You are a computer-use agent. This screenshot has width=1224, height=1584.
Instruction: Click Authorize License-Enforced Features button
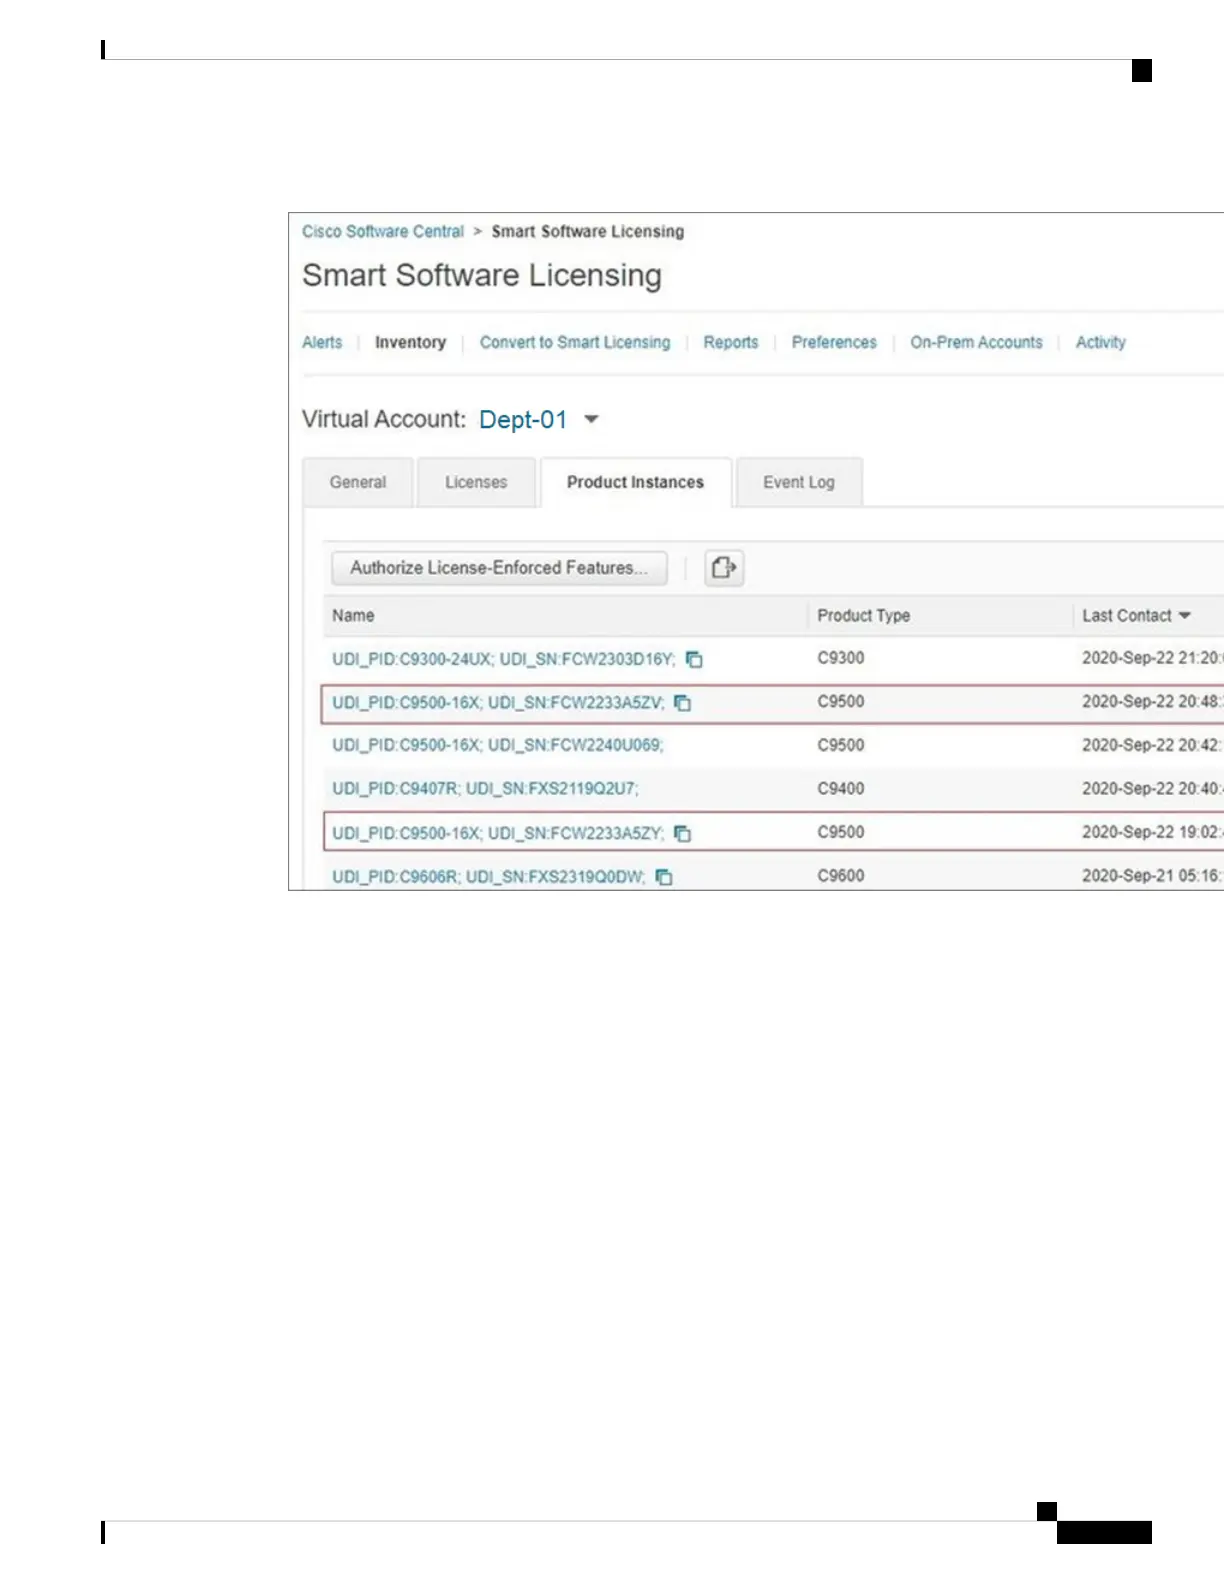[x=499, y=568]
